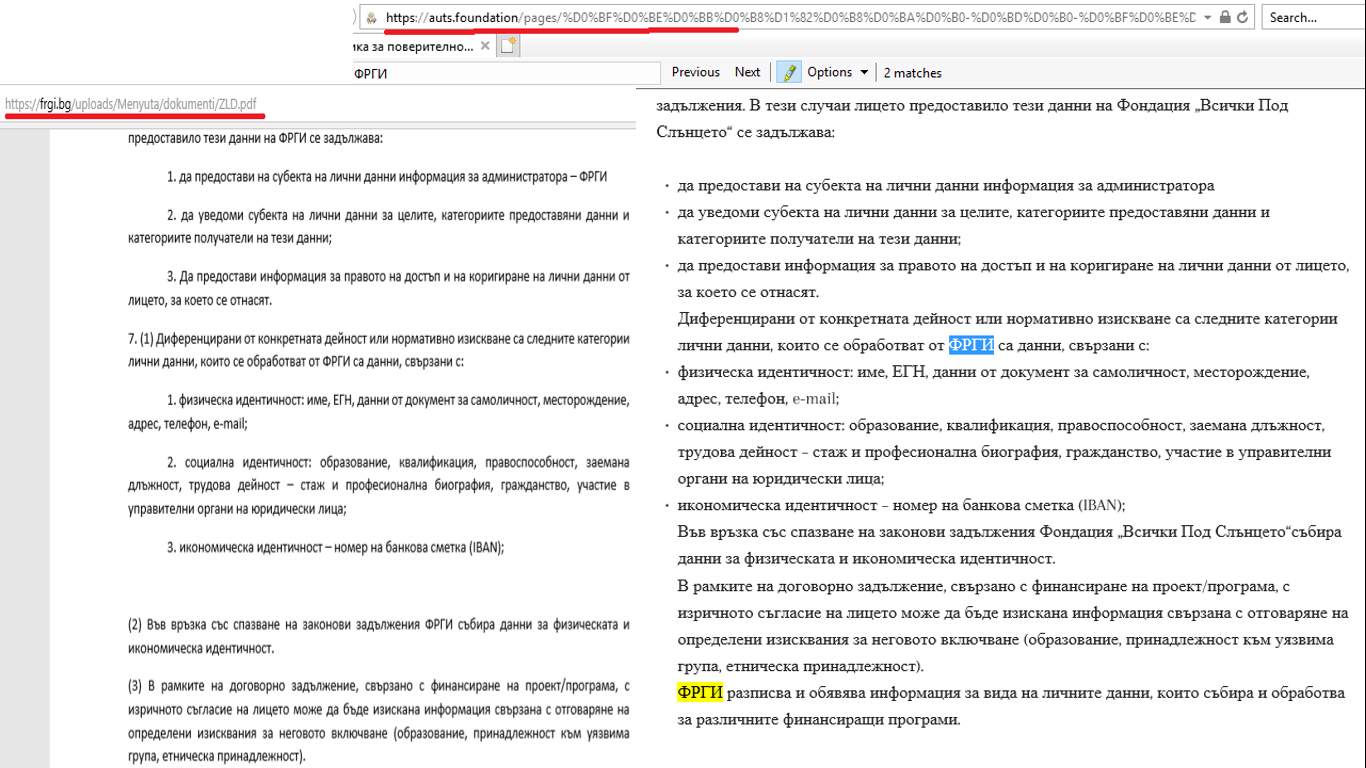The image size is (1366, 768).
Task: Click right page bullet 'да уведоми субекта на лични данни'
Action: (x=974, y=225)
